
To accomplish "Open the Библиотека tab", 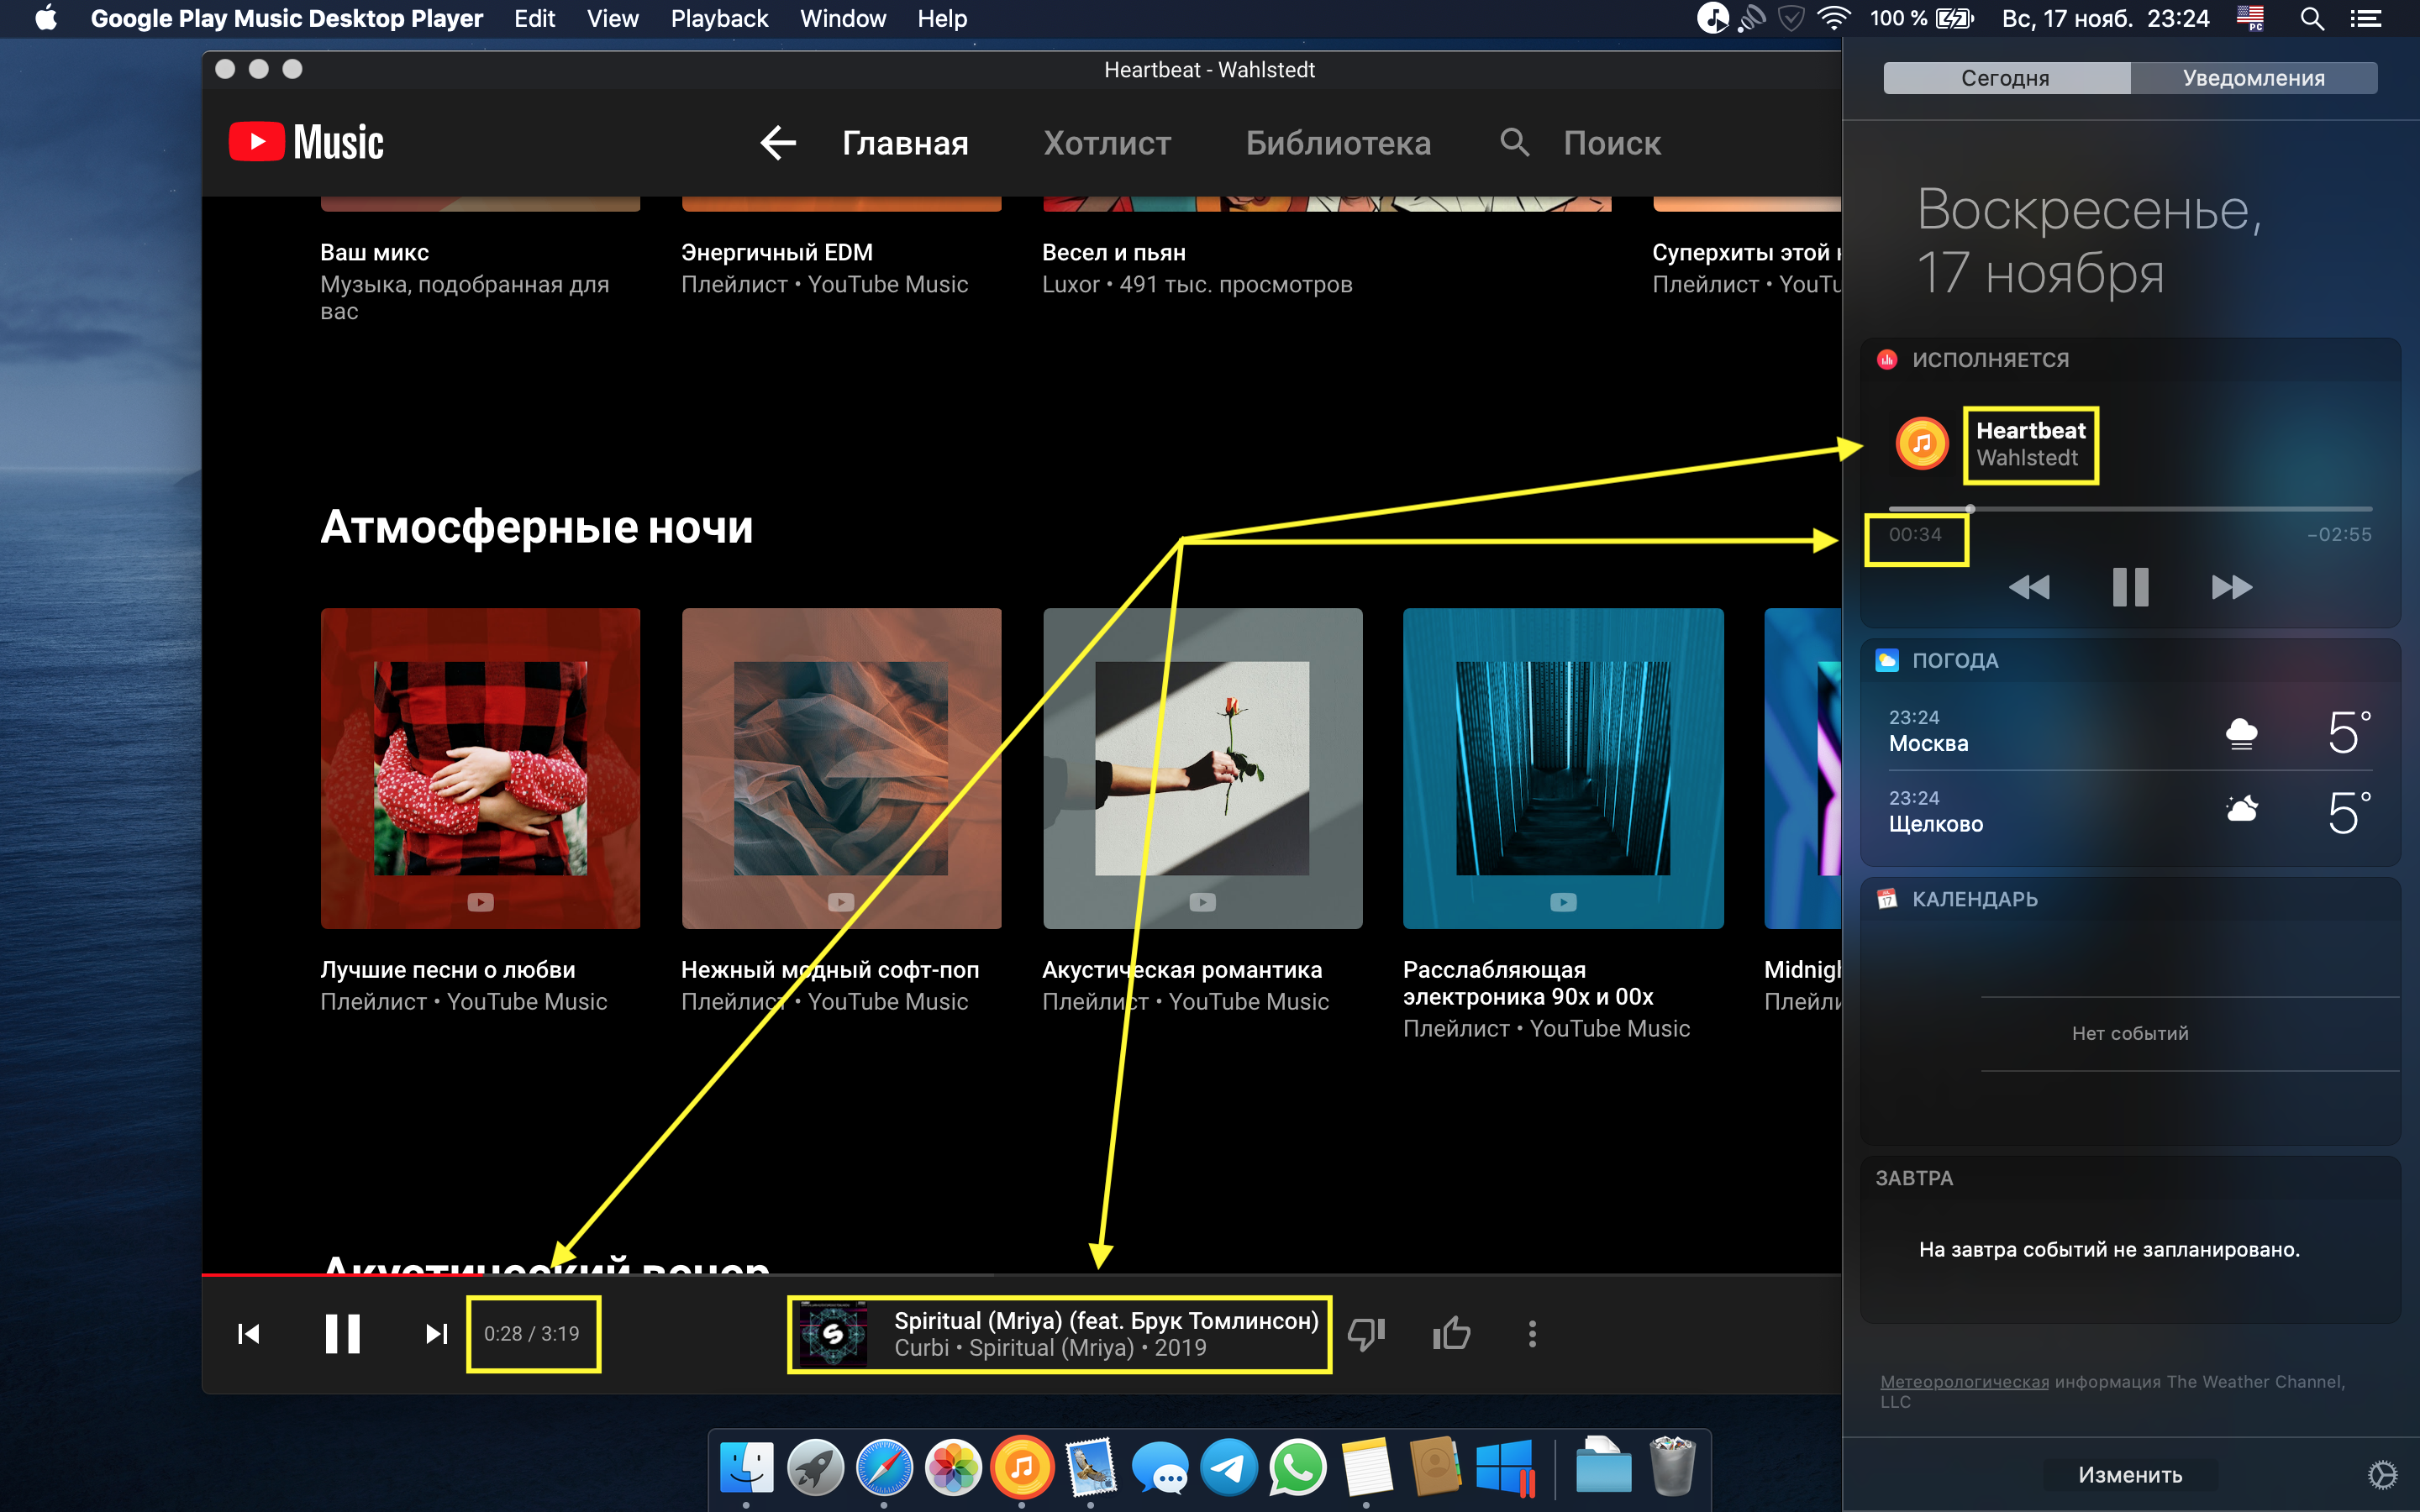I will pos(1338,143).
